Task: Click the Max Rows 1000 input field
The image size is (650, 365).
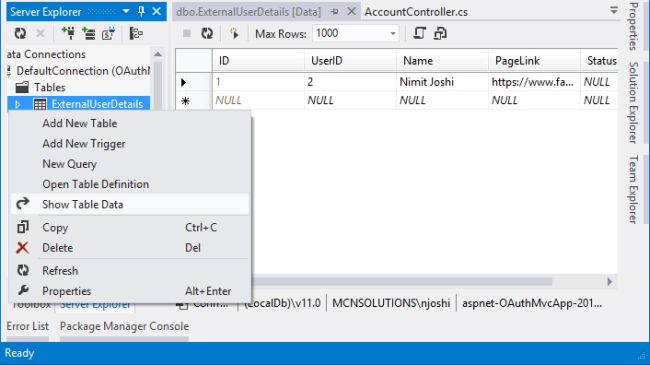Action: 350,34
